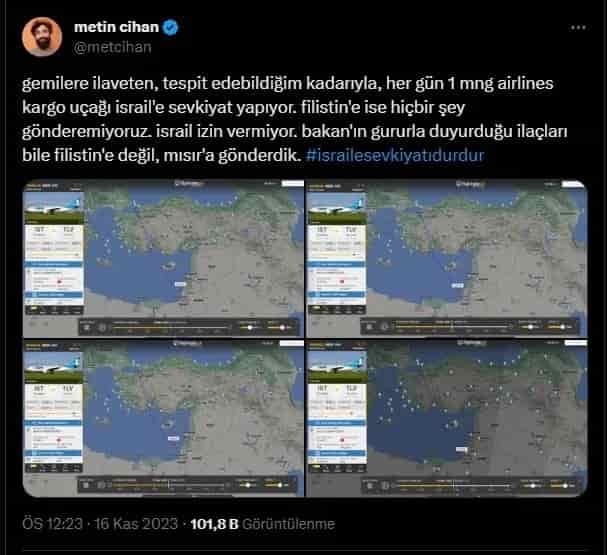Click the flight label marker in top-right map
The image size is (607, 555).
pyautogui.click(x=458, y=285)
